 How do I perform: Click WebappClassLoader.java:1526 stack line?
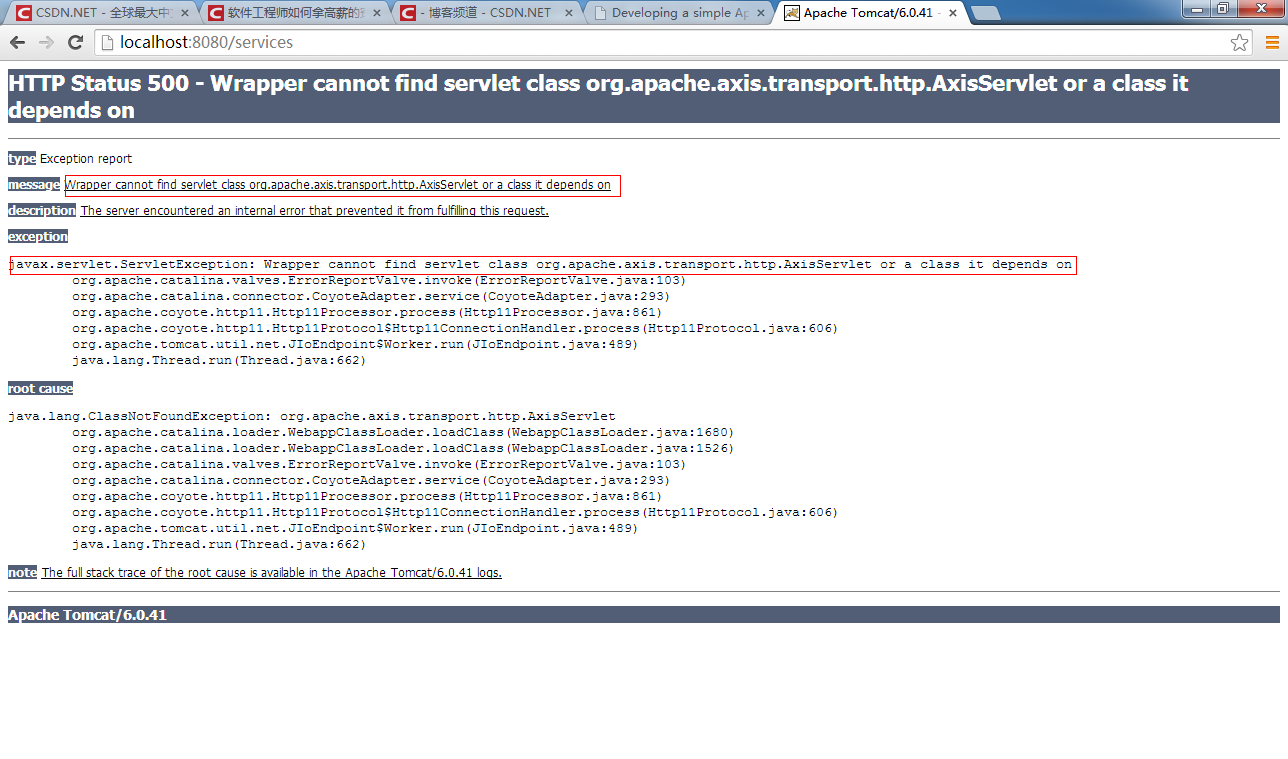(x=403, y=448)
